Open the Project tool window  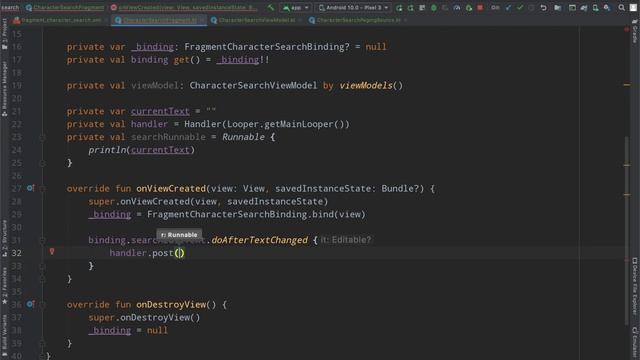(x=4, y=34)
